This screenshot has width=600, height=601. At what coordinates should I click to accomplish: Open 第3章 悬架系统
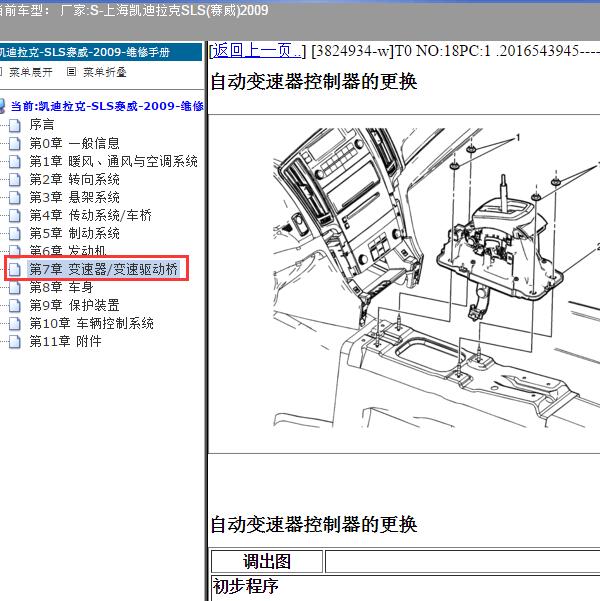pos(74,197)
